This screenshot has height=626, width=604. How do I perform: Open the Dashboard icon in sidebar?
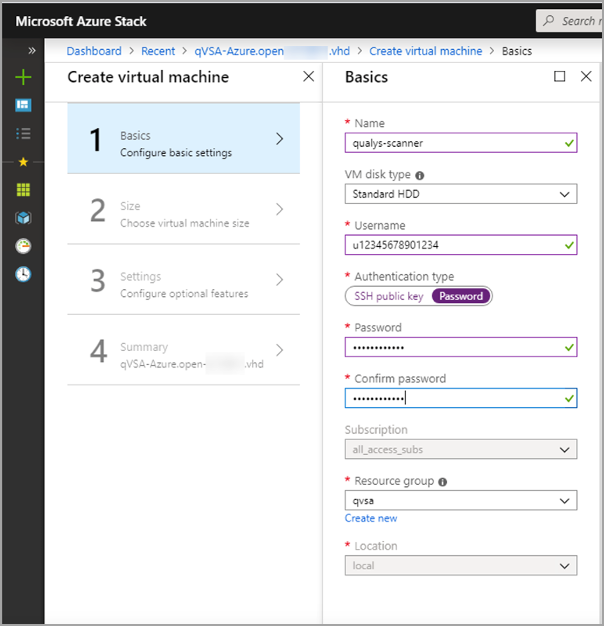click(23, 105)
